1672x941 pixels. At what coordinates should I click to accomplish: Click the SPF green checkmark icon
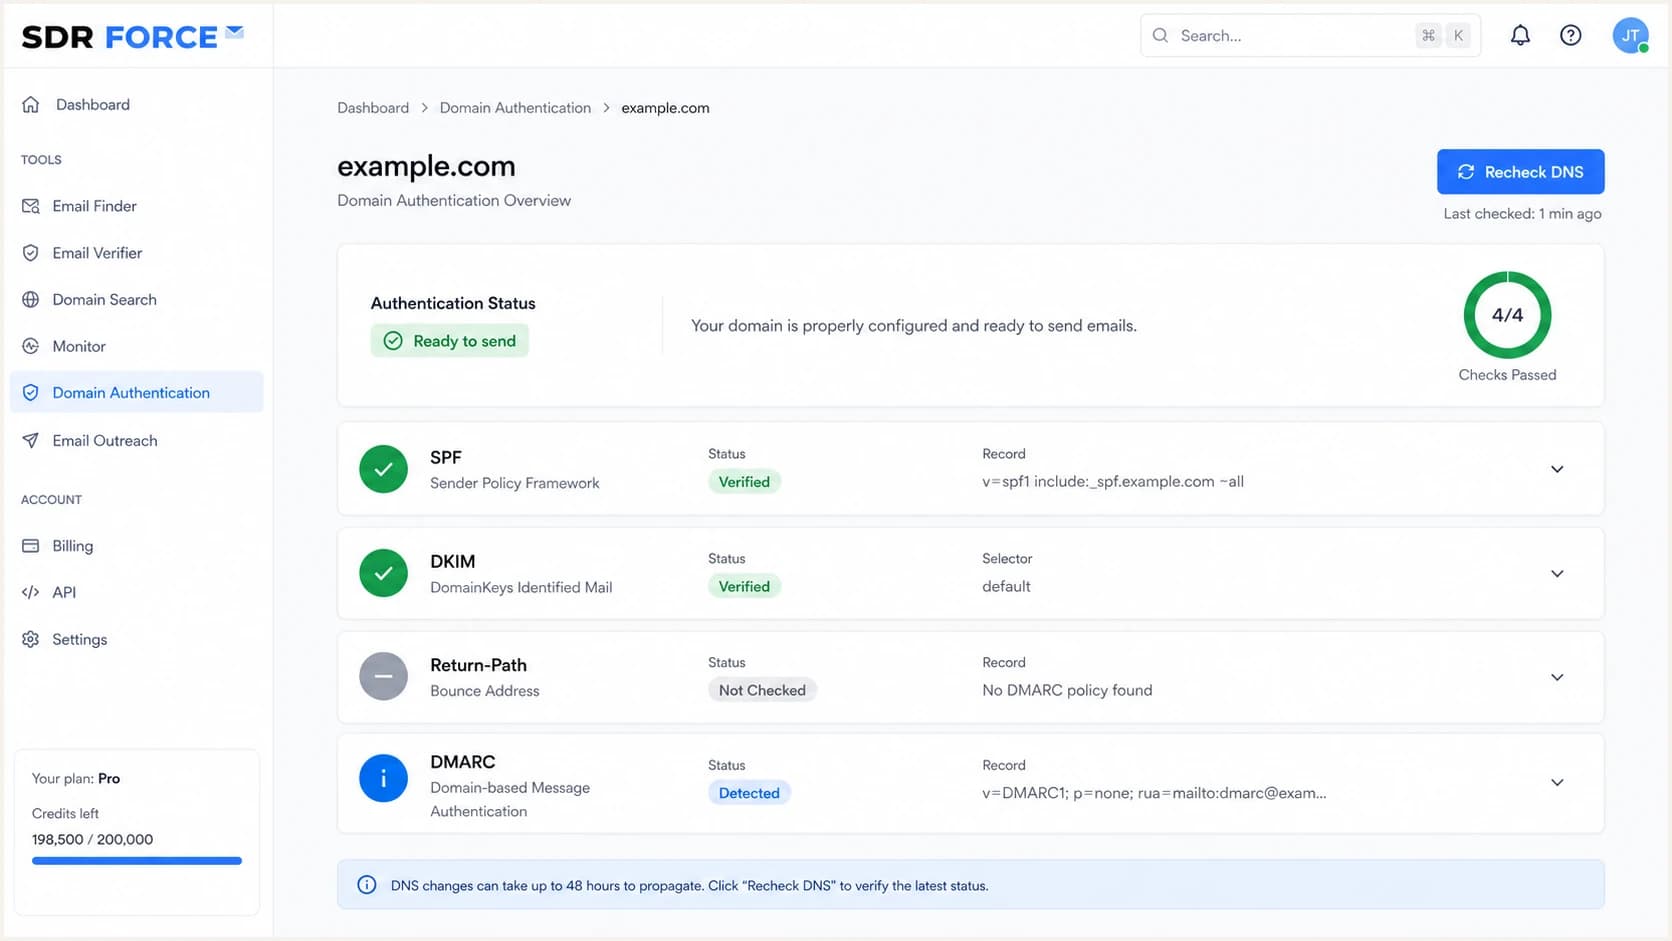384,469
